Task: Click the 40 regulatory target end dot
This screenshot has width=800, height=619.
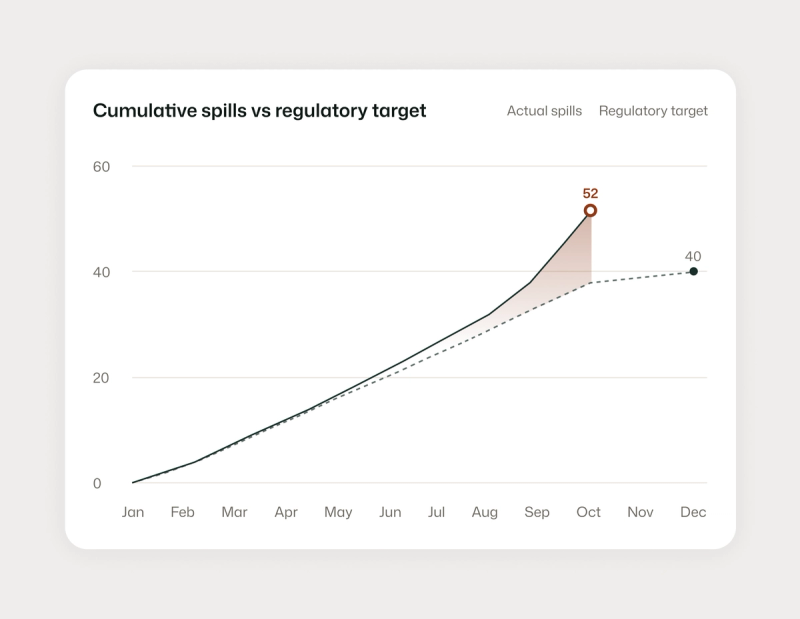Action: [693, 271]
